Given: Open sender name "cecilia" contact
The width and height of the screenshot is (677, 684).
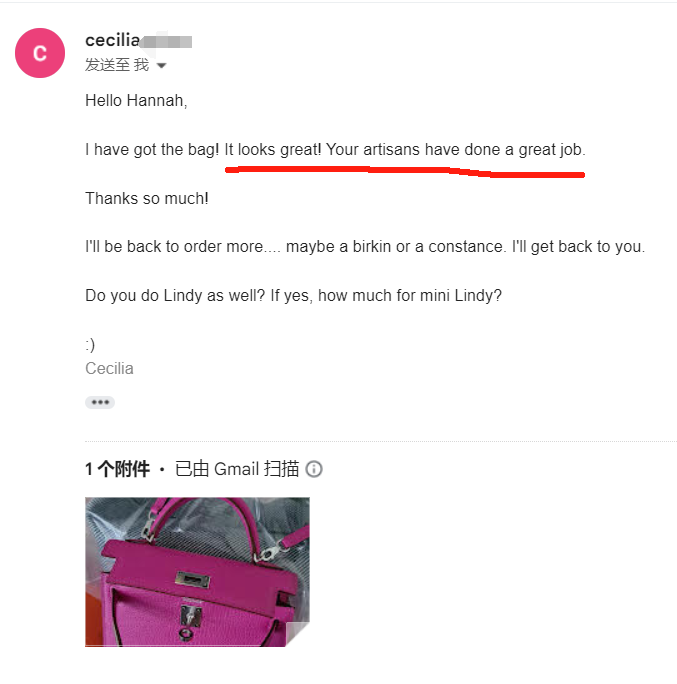Looking at the screenshot, I should coord(112,40).
